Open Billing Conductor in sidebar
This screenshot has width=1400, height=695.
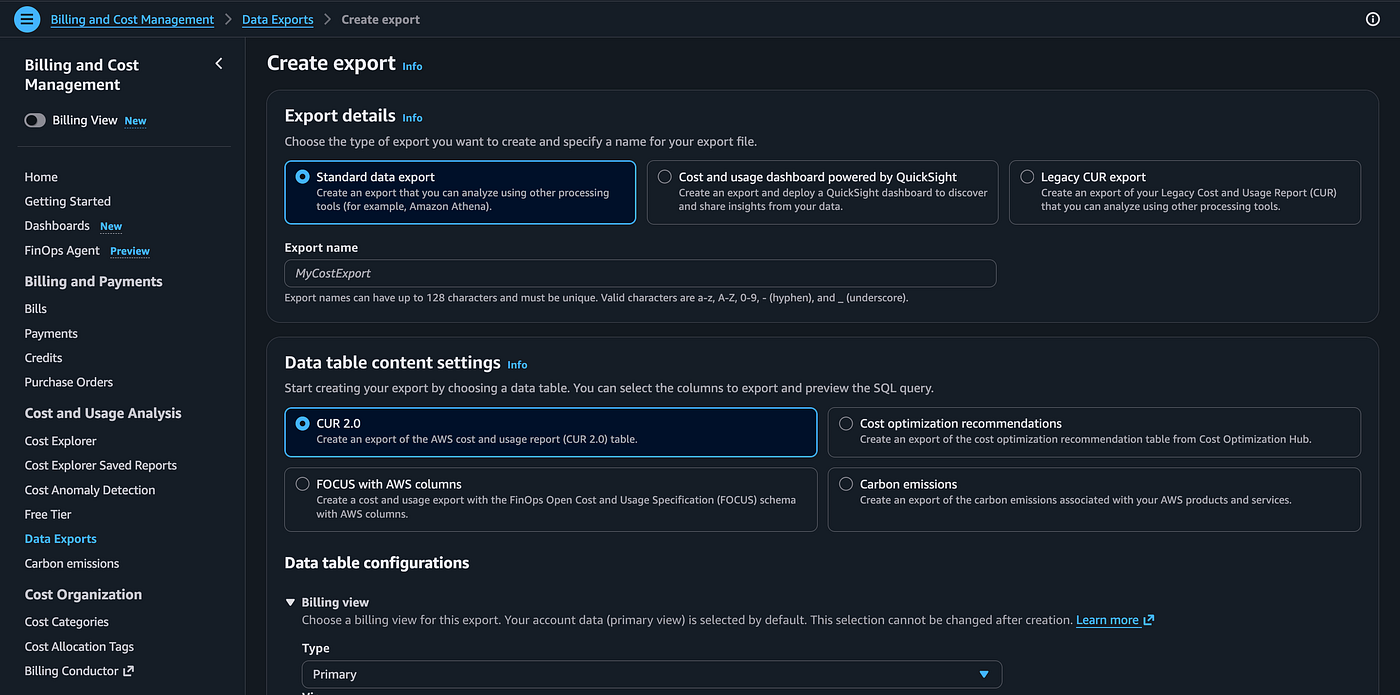[x=72, y=671]
